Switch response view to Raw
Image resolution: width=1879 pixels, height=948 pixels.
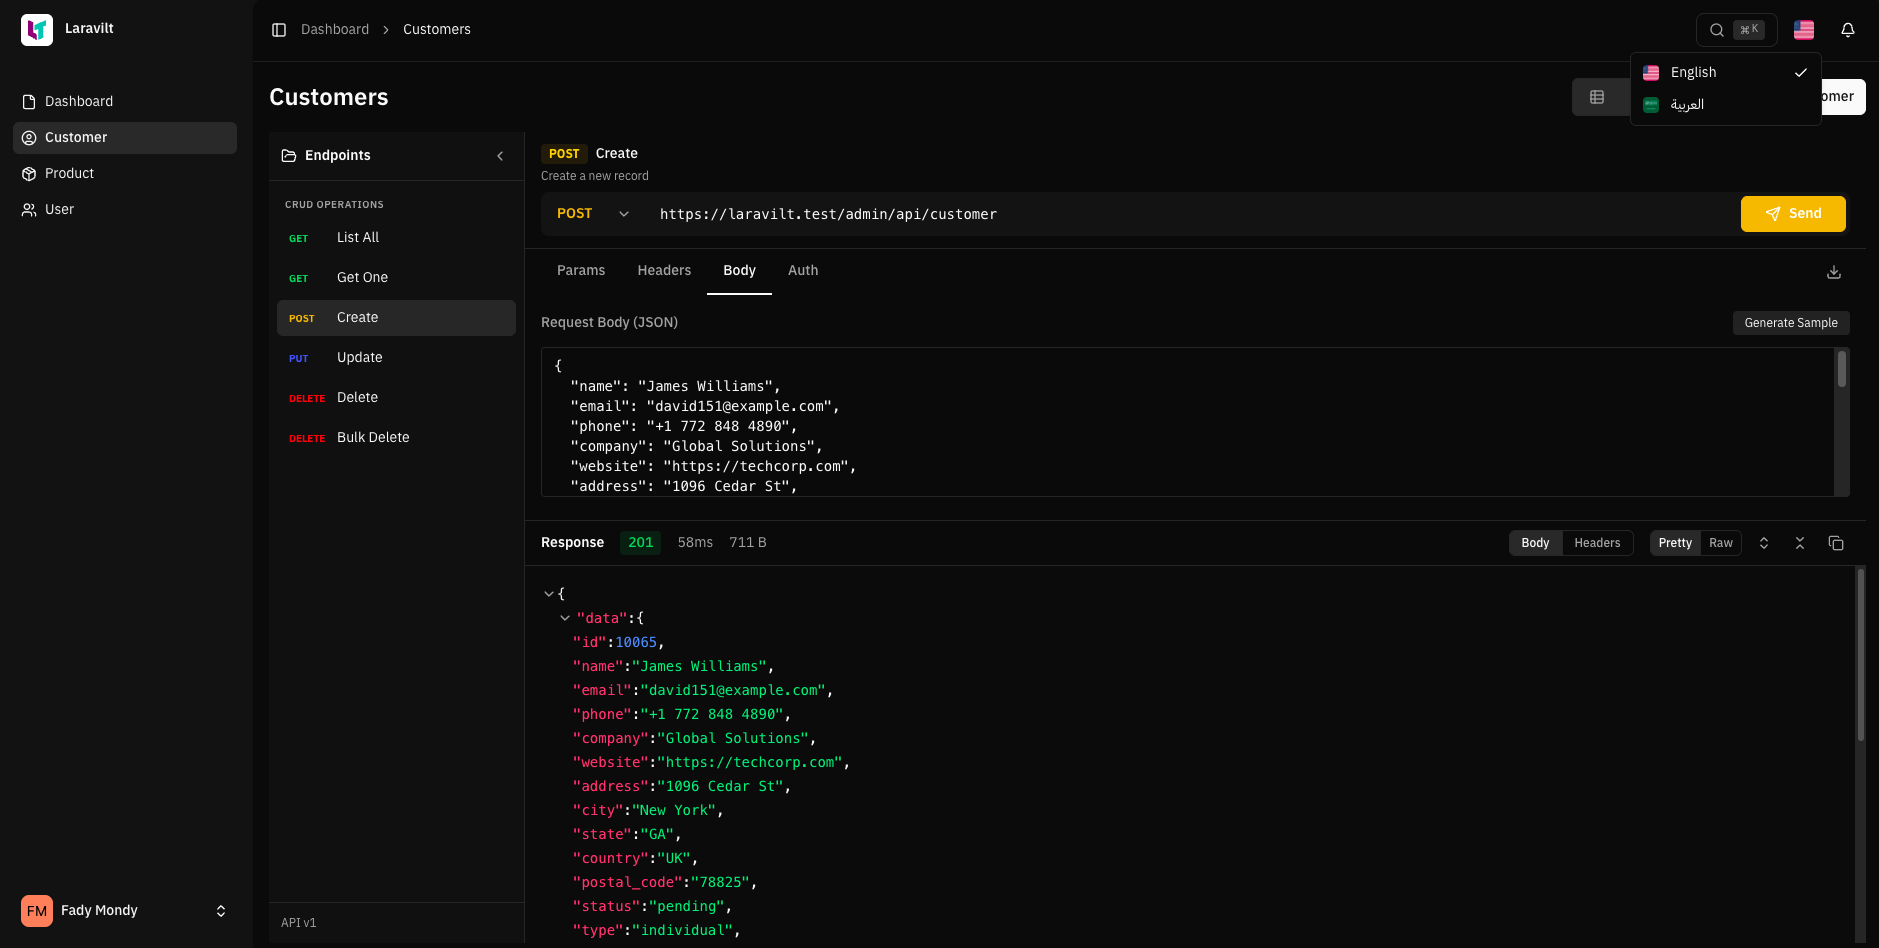1720,543
